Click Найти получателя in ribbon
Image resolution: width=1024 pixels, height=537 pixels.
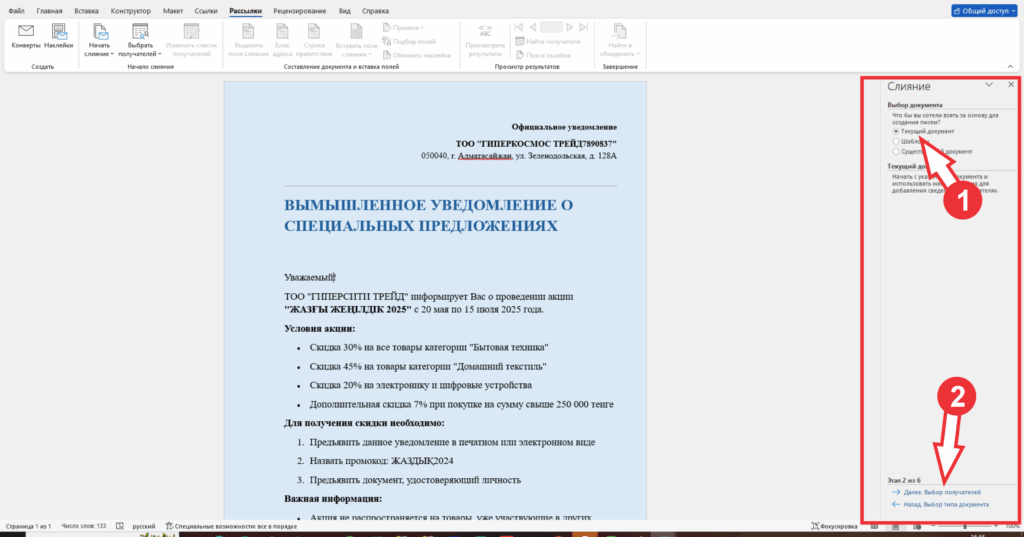(x=547, y=41)
